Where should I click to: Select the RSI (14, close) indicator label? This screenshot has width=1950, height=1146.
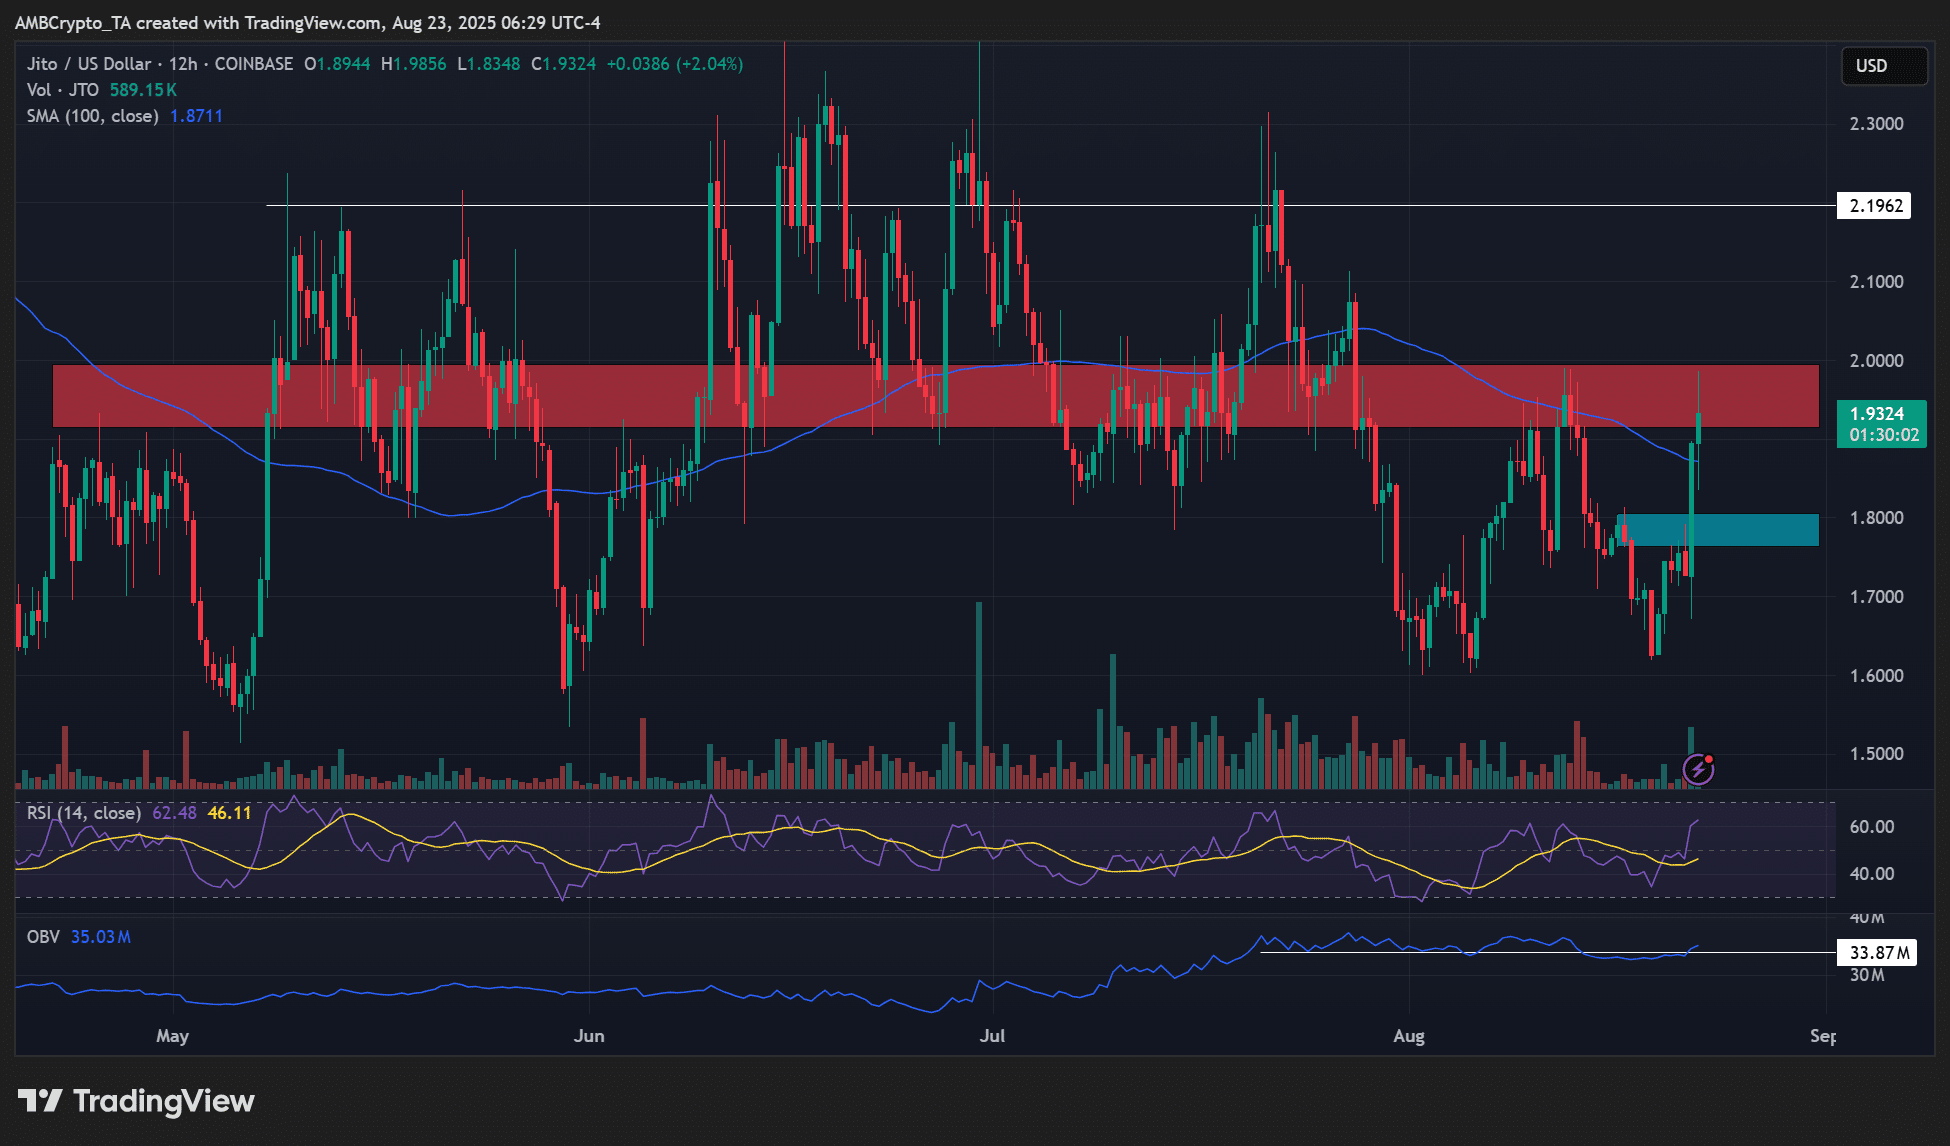coord(83,813)
